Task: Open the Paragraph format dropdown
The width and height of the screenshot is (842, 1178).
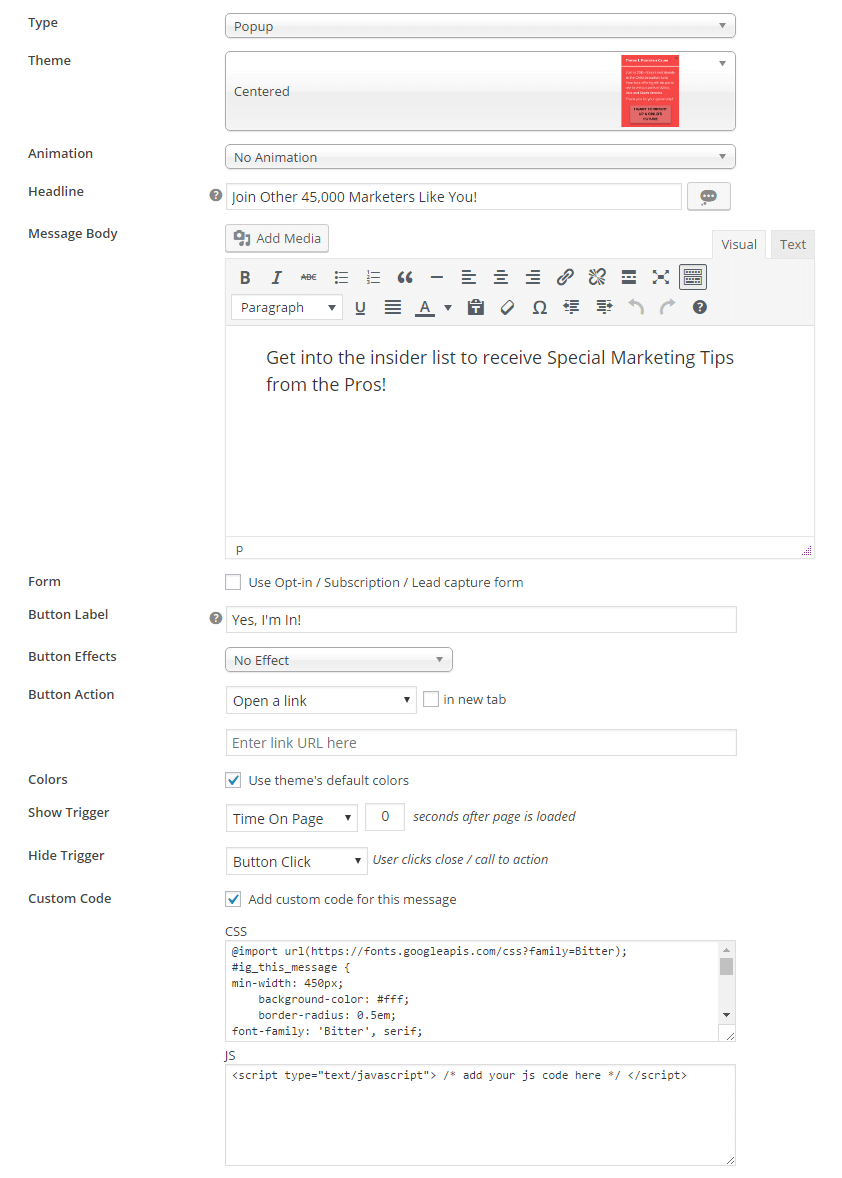Action: pyautogui.click(x=287, y=307)
